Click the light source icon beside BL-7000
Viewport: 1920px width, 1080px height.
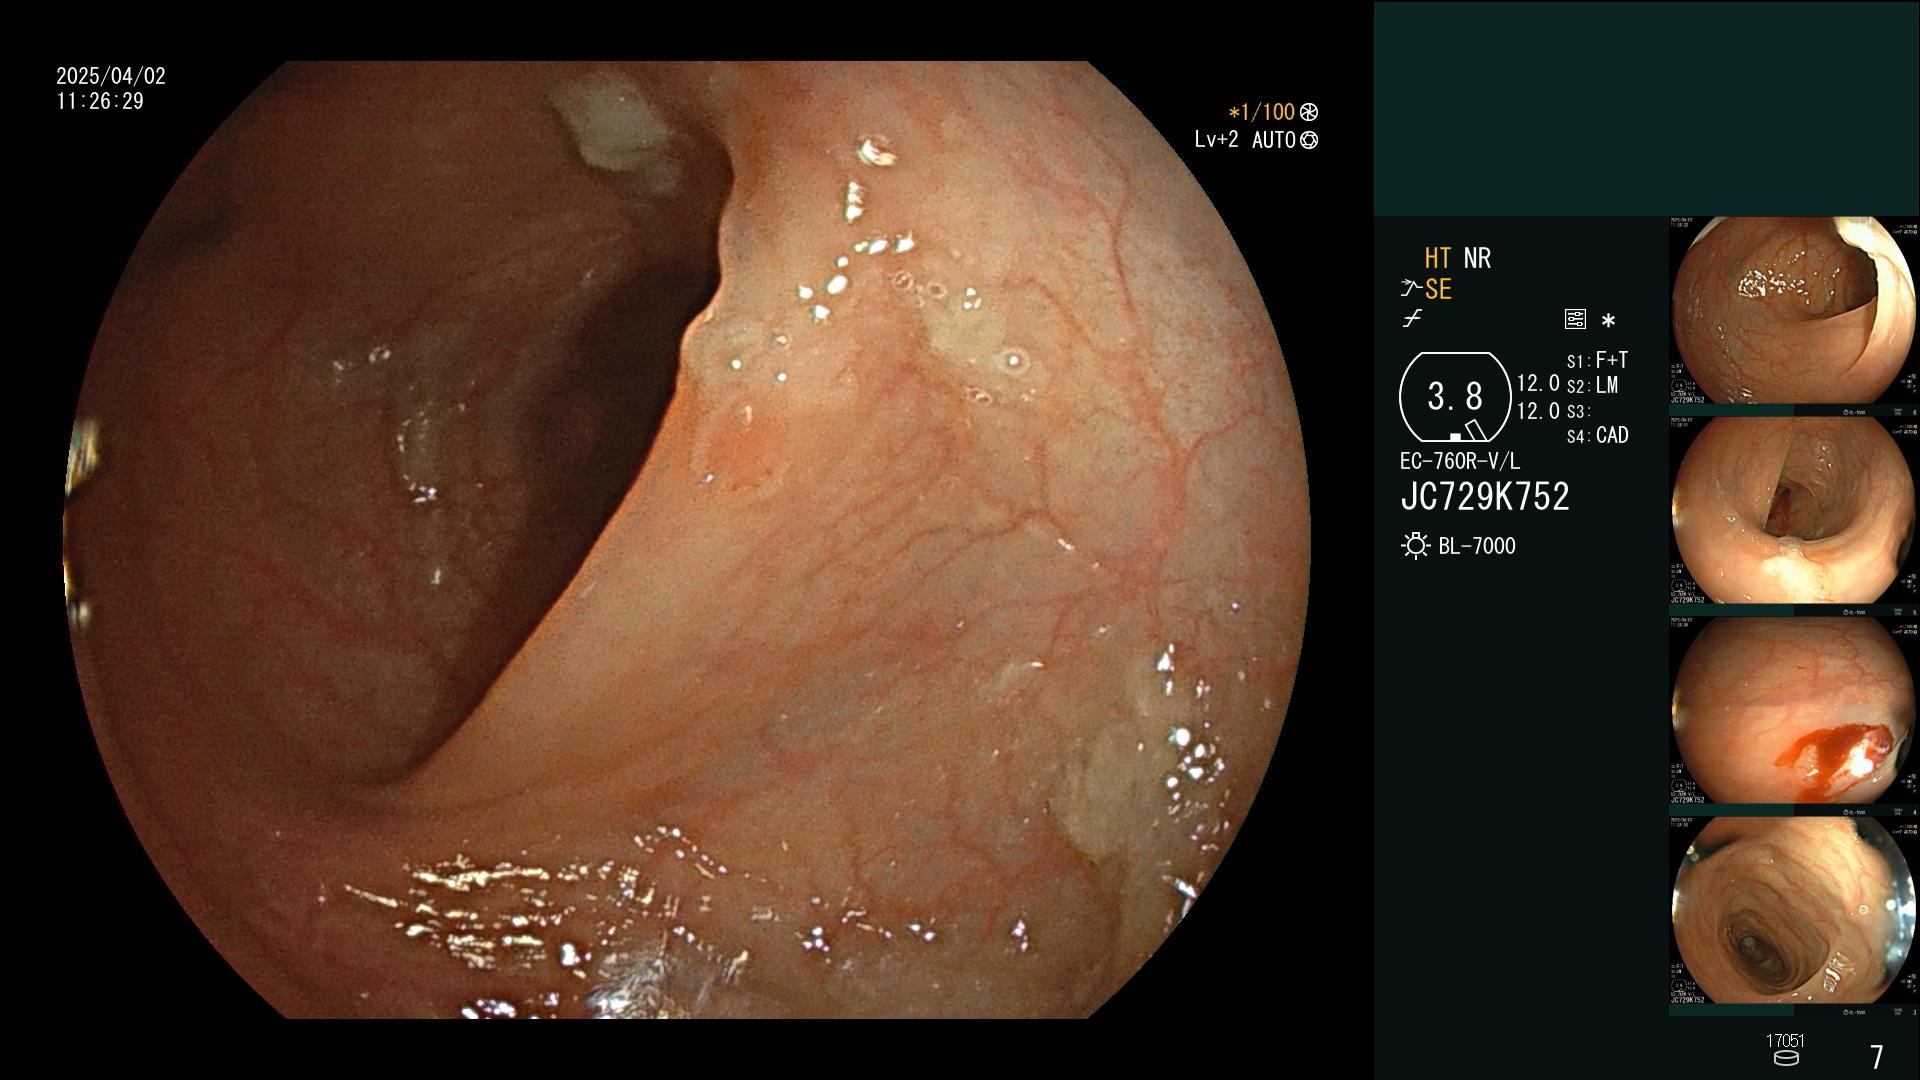click(x=1415, y=546)
